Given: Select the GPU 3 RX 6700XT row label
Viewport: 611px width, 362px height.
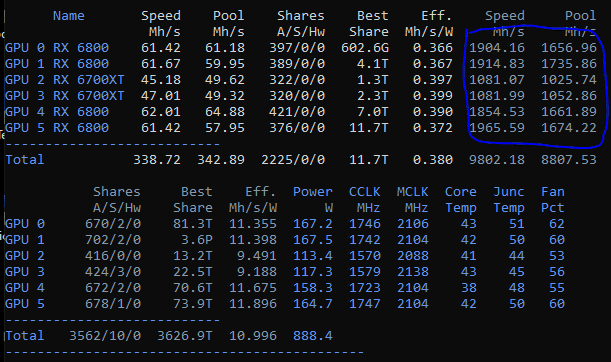Looking at the screenshot, I should coord(64,96).
